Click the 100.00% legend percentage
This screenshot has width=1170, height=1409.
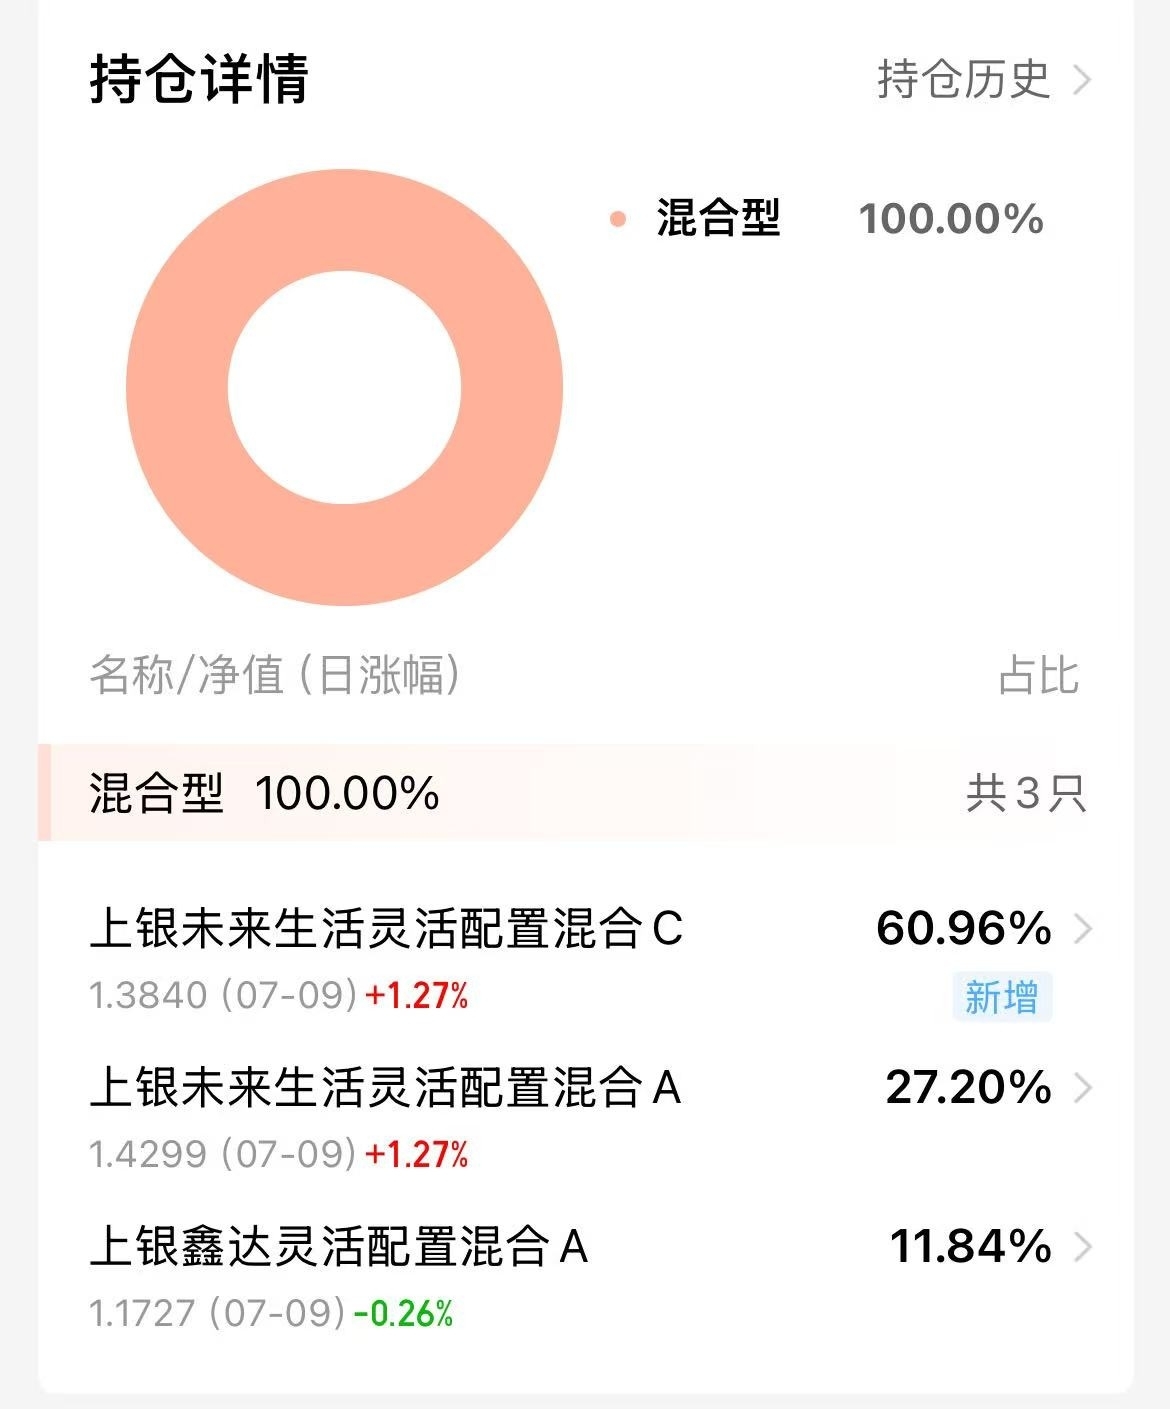pyautogui.click(x=951, y=219)
